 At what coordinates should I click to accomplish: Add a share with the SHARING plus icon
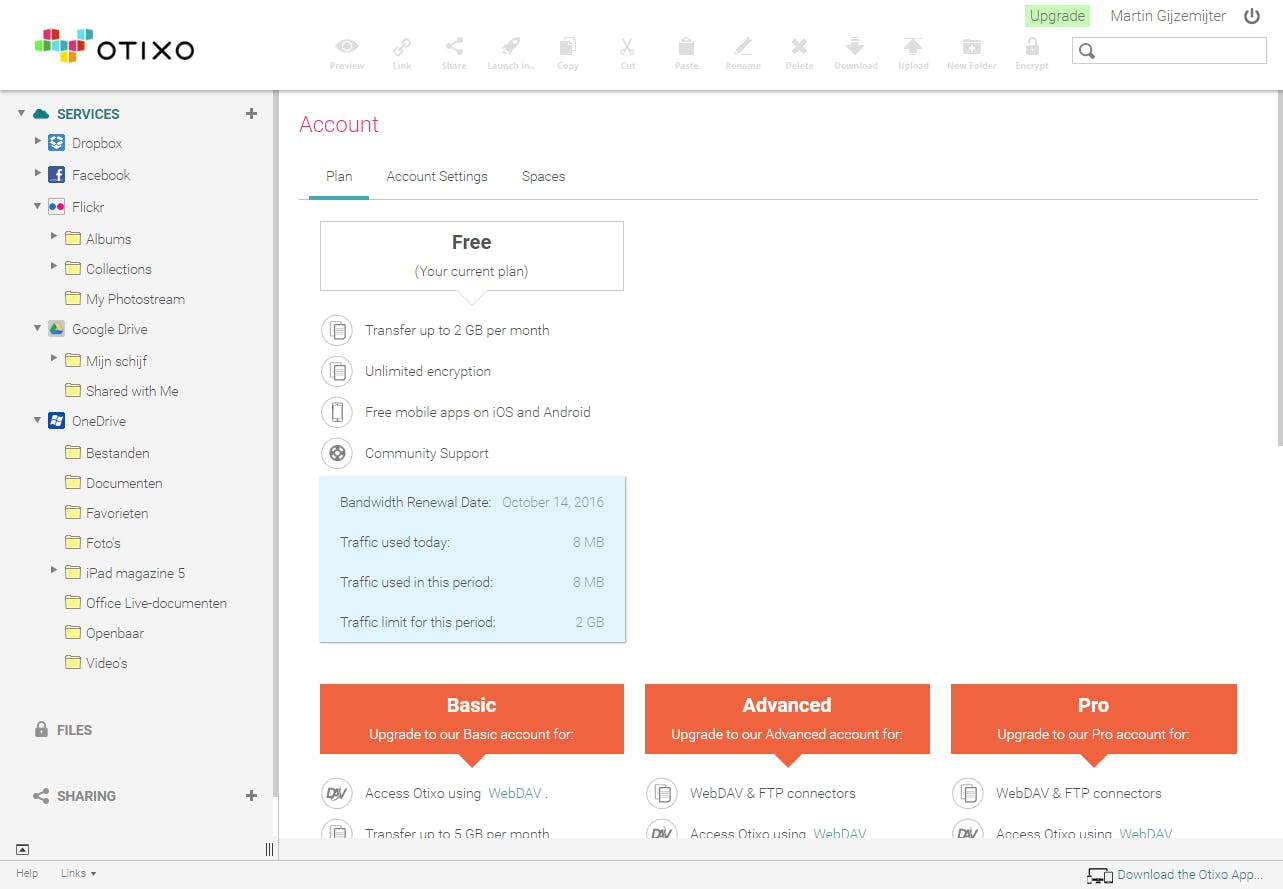coord(252,796)
